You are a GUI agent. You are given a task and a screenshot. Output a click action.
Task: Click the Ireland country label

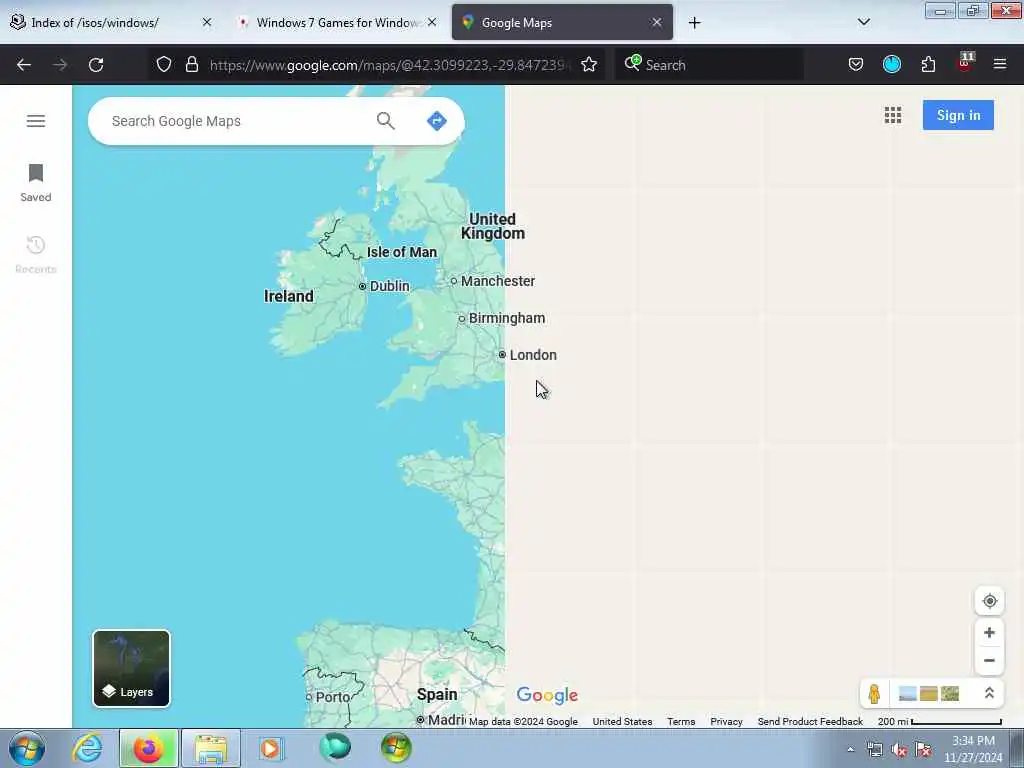(289, 296)
